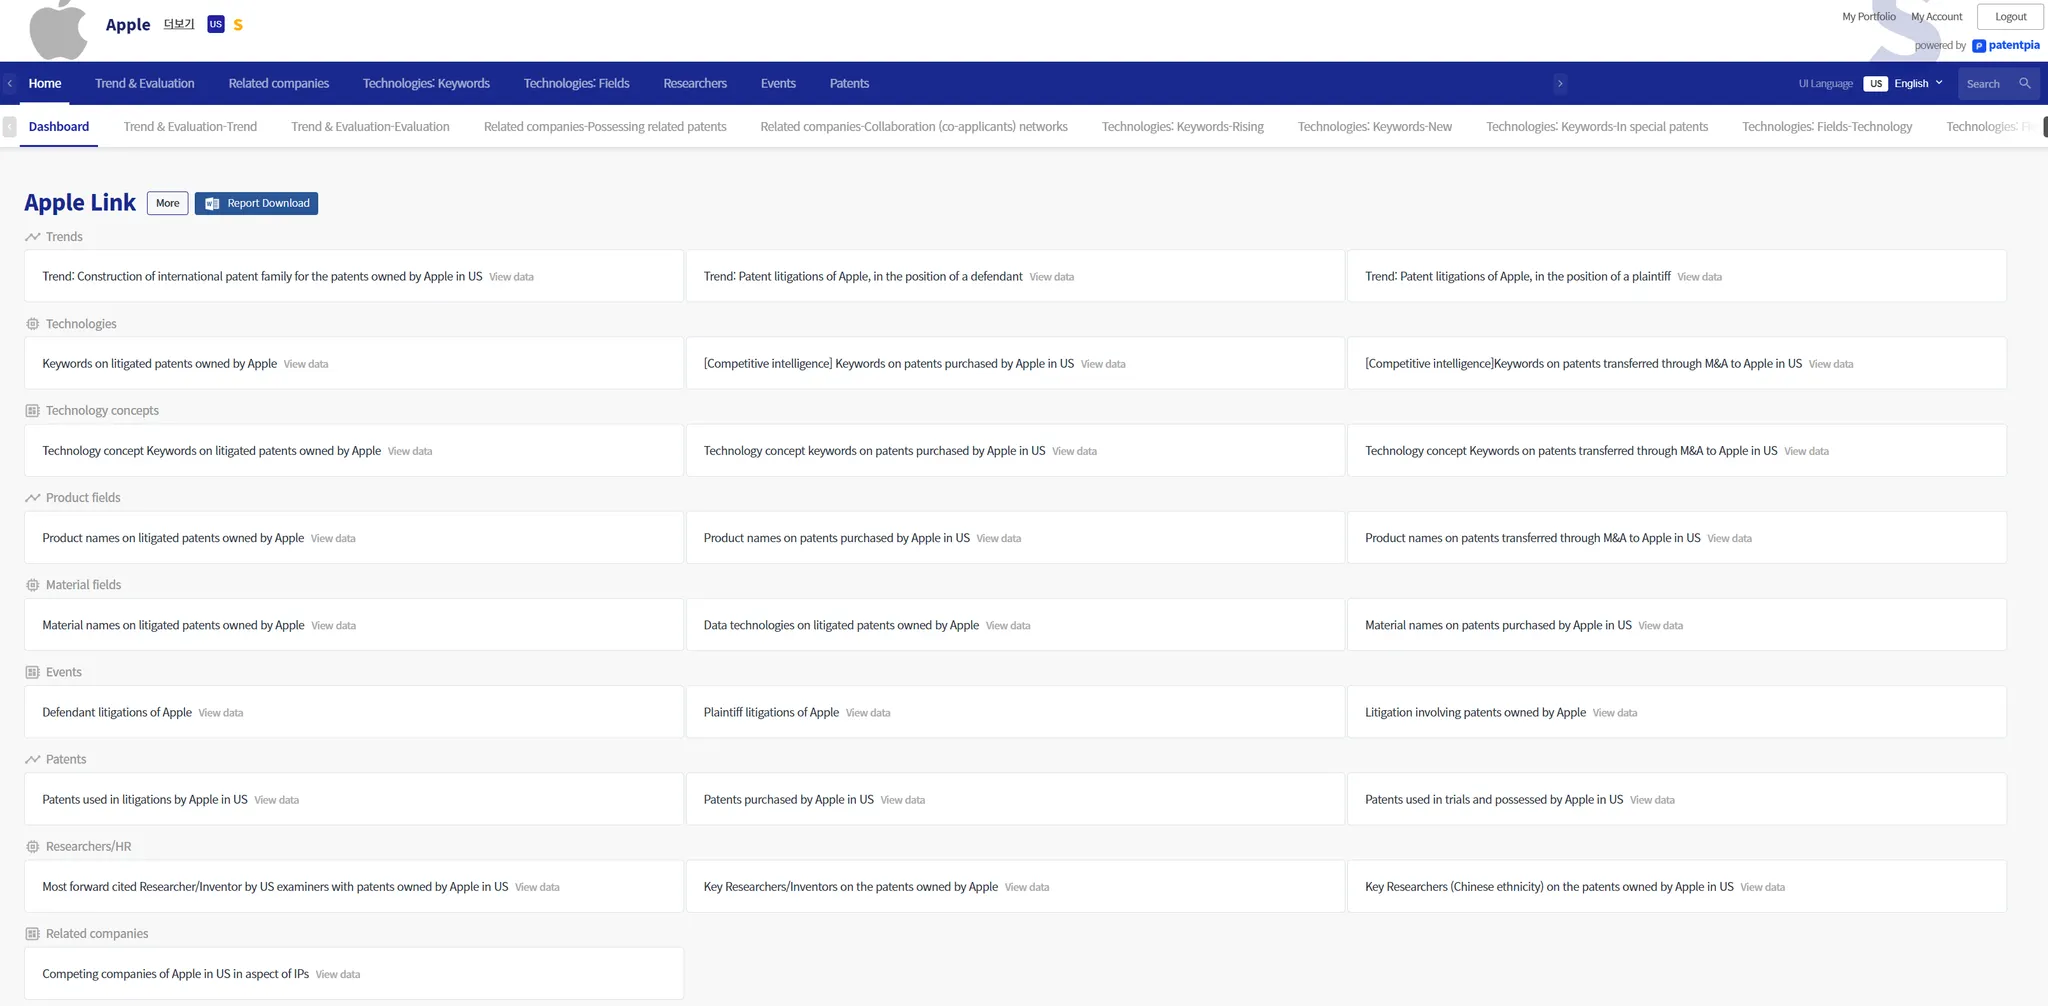Click the Apple logo icon

[59, 29]
